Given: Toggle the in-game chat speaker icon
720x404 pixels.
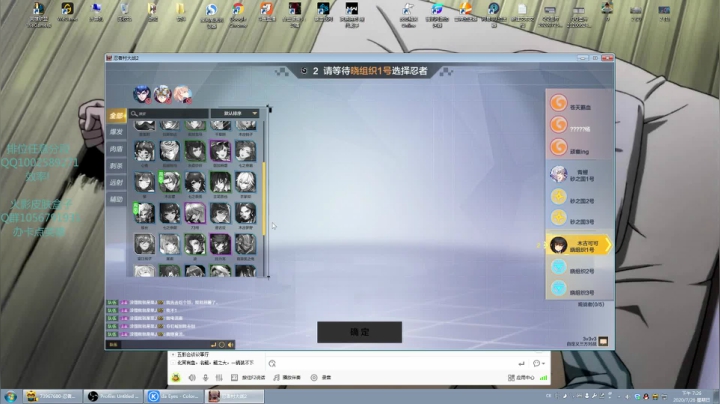Looking at the screenshot, I should coord(231,345).
